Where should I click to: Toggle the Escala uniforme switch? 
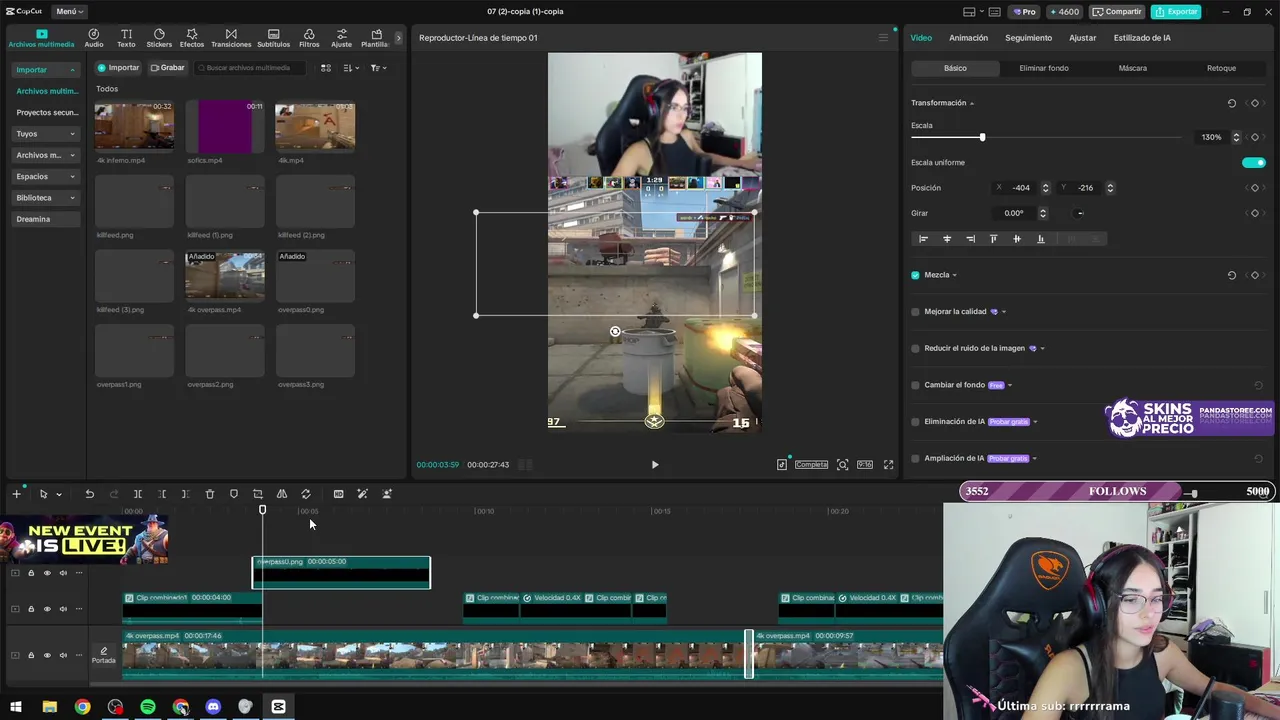1253,163
